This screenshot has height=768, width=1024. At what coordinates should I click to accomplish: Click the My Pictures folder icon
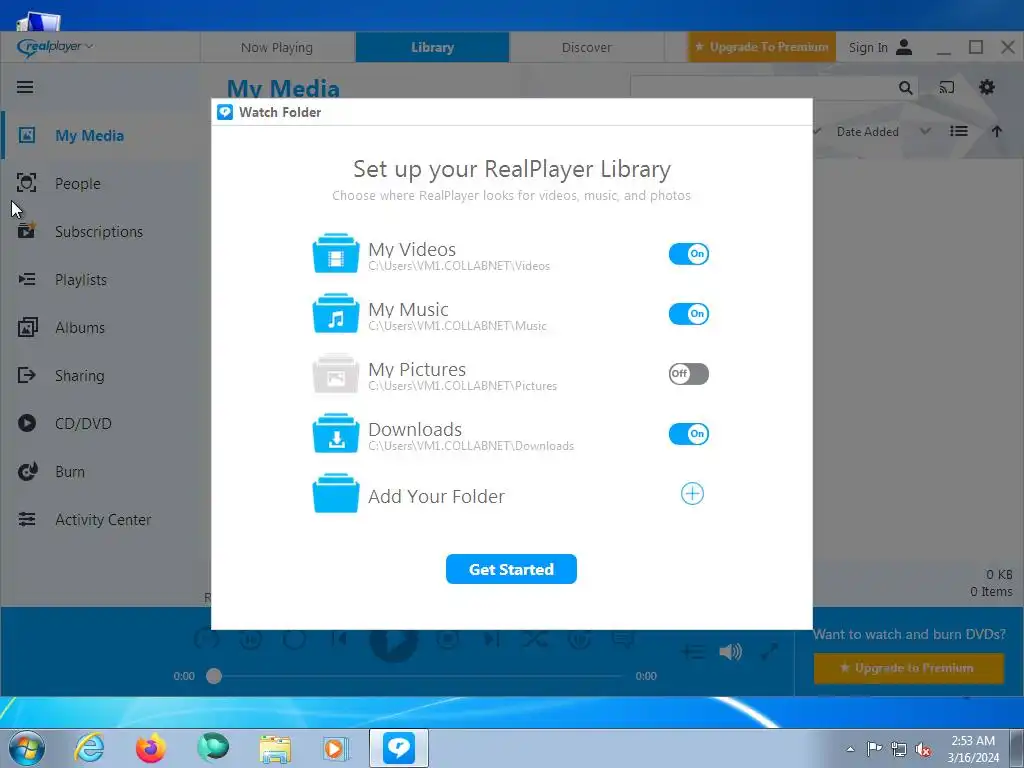coord(336,374)
